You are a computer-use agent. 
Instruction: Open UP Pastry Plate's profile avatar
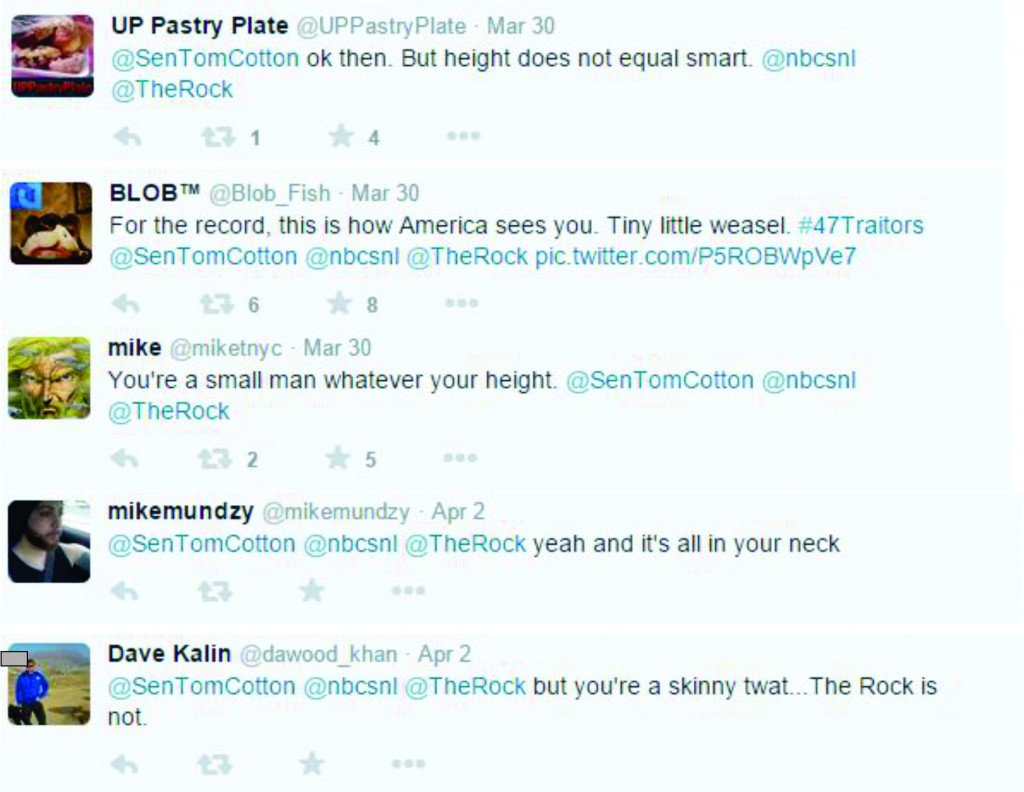pyautogui.click(x=52, y=56)
